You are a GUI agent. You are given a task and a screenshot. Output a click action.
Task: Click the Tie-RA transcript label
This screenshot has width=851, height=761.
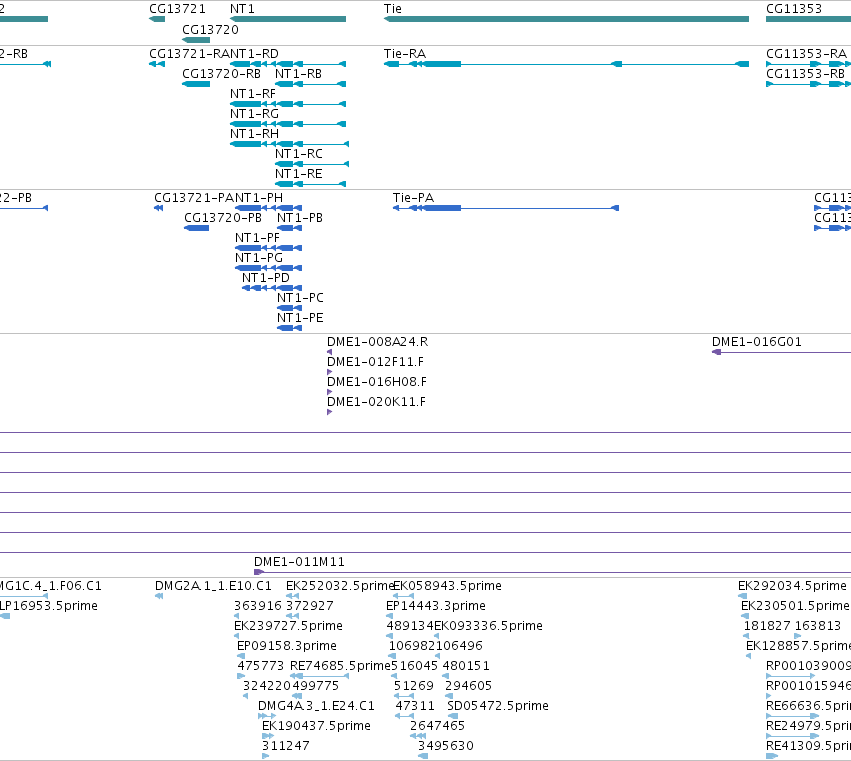coord(405,54)
